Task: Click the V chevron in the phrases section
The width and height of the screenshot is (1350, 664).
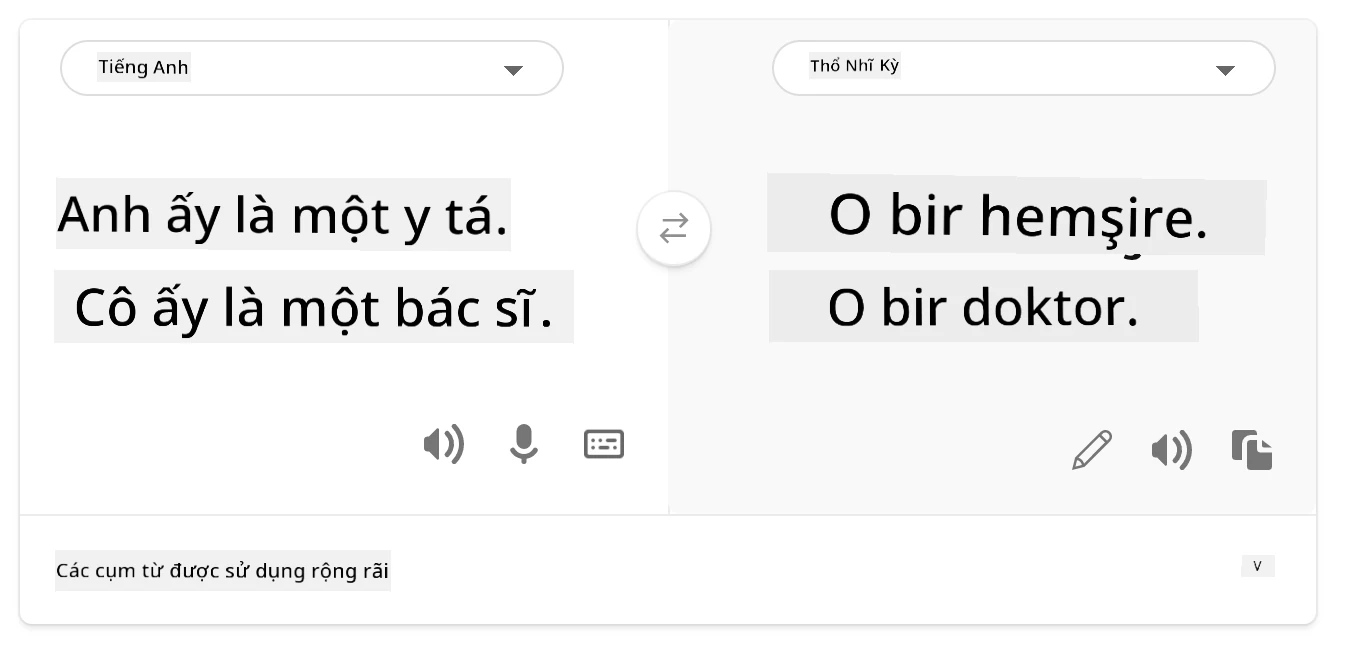Action: pyautogui.click(x=1258, y=566)
